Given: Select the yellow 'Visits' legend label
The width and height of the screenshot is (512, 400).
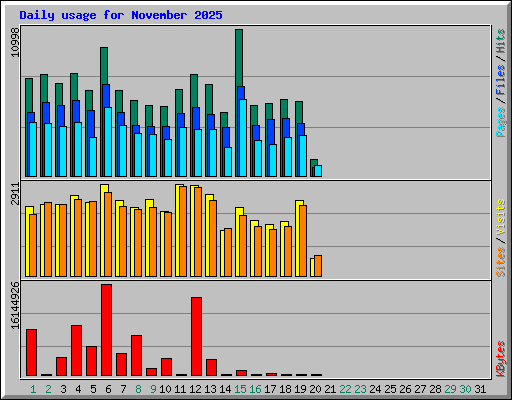Looking at the screenshot, I should (x=500, y=218).
